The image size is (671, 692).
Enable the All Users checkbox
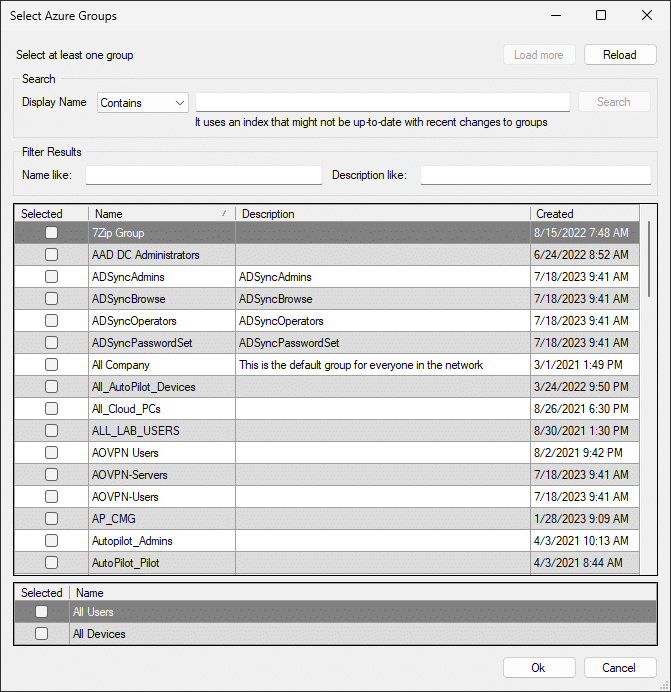(41, 612)
